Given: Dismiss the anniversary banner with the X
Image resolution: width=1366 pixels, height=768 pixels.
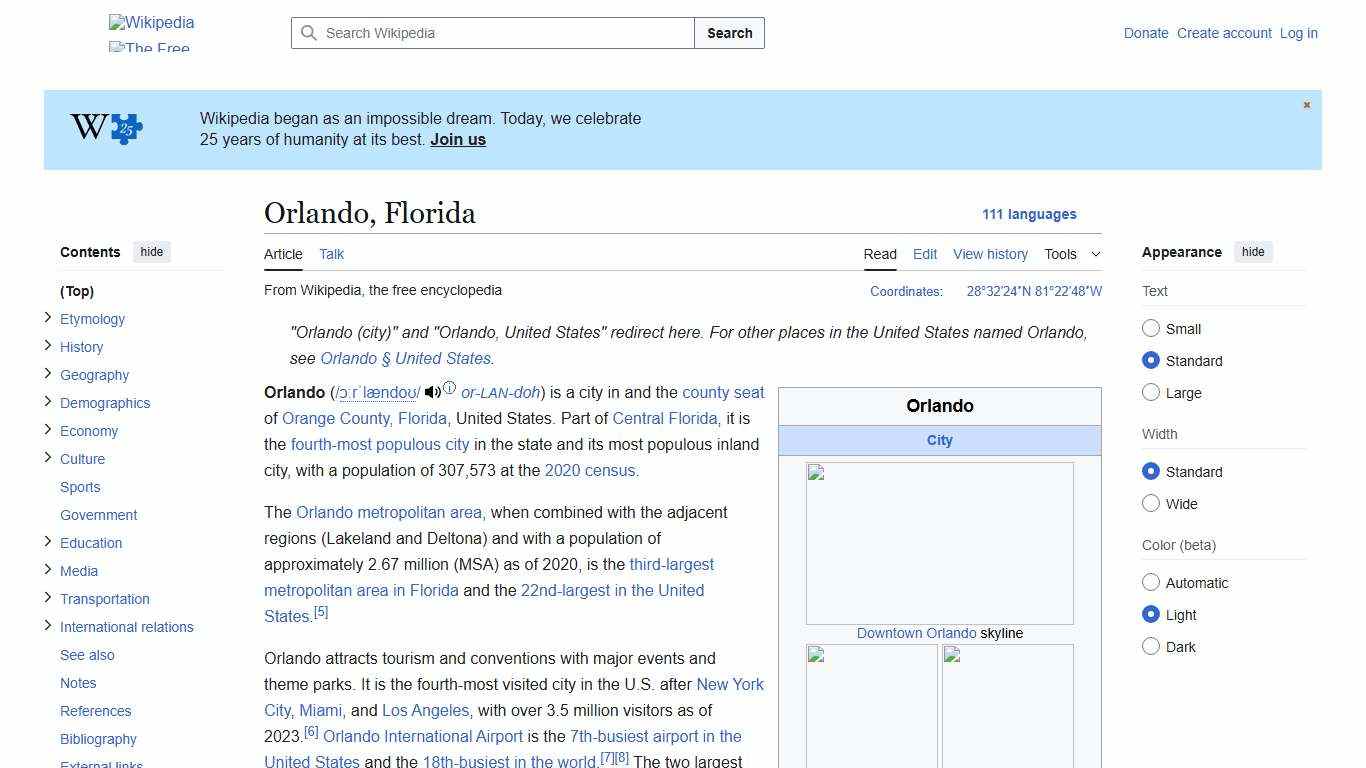Looking at the screenshot, I should coord(1306,104).
